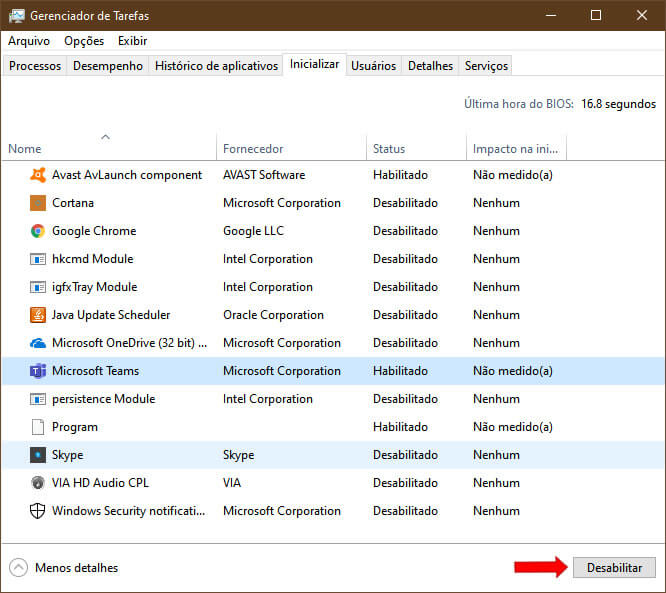Image resolution: width=666 pixels, height=593 pixels.
Task: Click Desabilitado status in Google Chrome row
Action: click(405, 231)
